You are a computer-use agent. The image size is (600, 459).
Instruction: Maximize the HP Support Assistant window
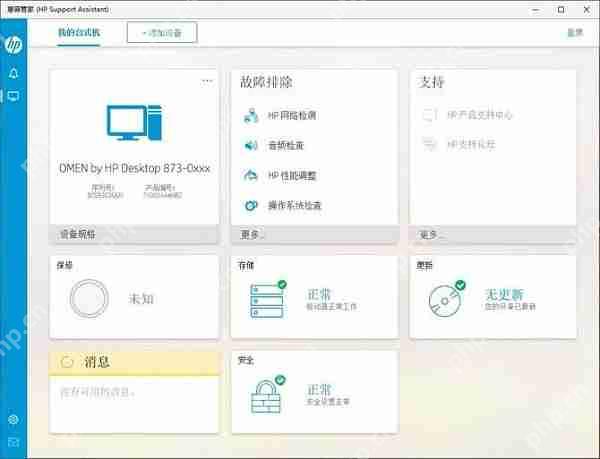tap(561, 10)
